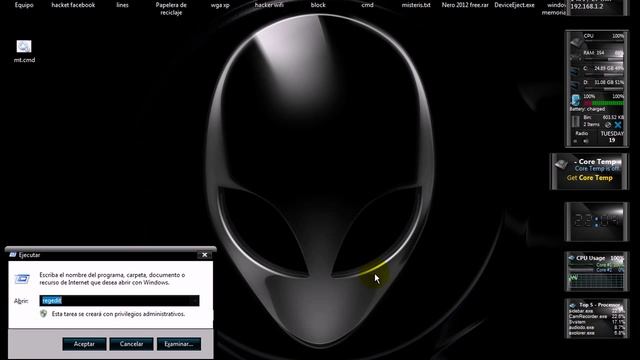This screenshot has width=640, height=360.
Task: Select the 'lines' desktop item label
Action: pos(122,5)
